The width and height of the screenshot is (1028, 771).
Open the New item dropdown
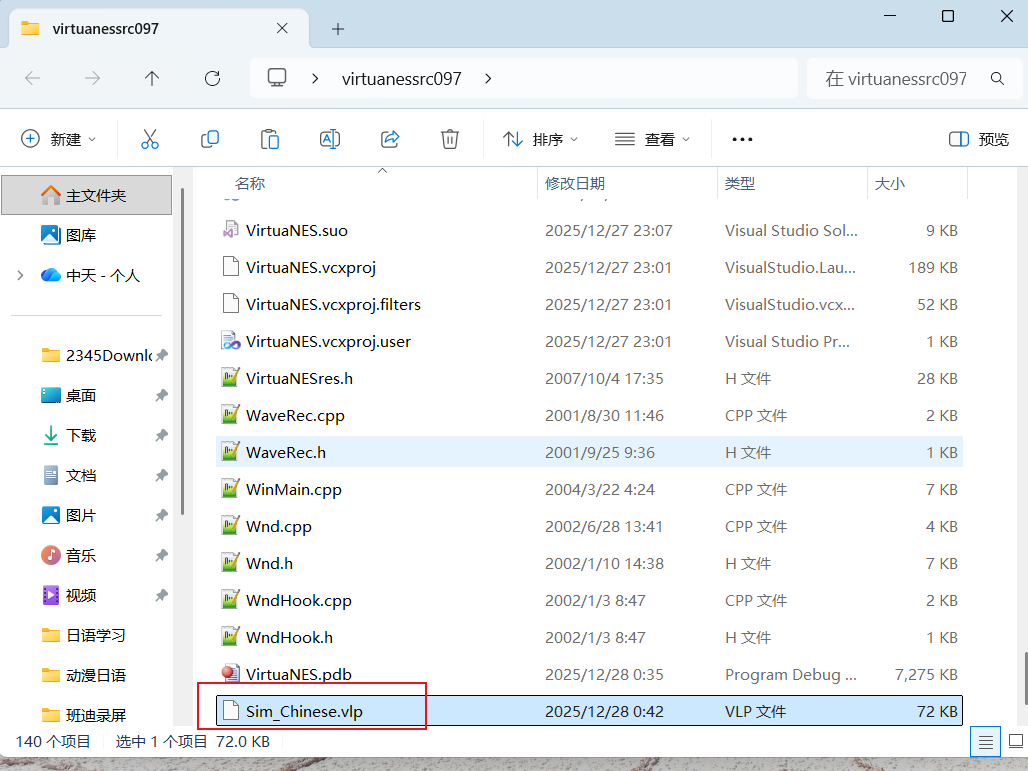[58, 139]
